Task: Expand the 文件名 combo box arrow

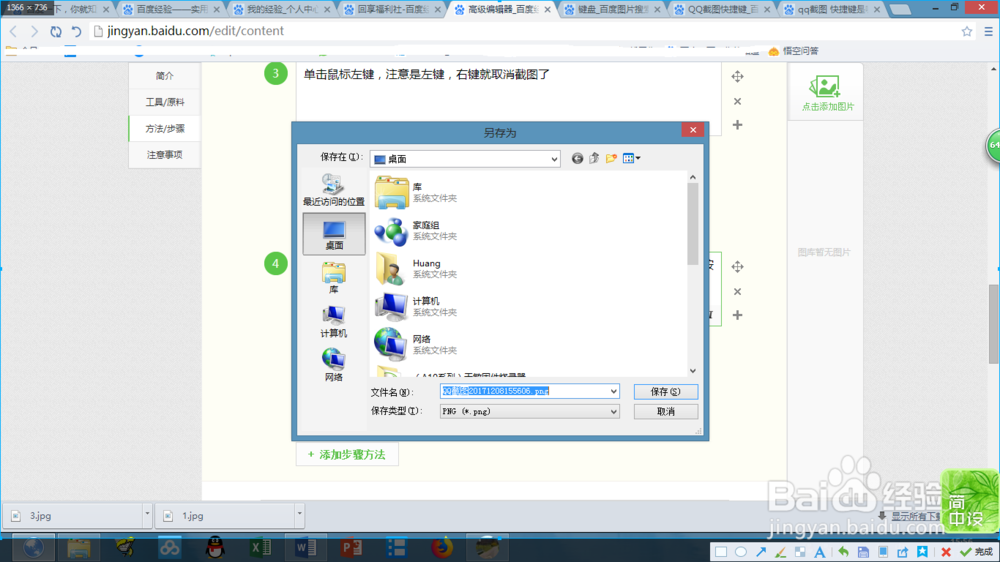Action: coord(614,391)
